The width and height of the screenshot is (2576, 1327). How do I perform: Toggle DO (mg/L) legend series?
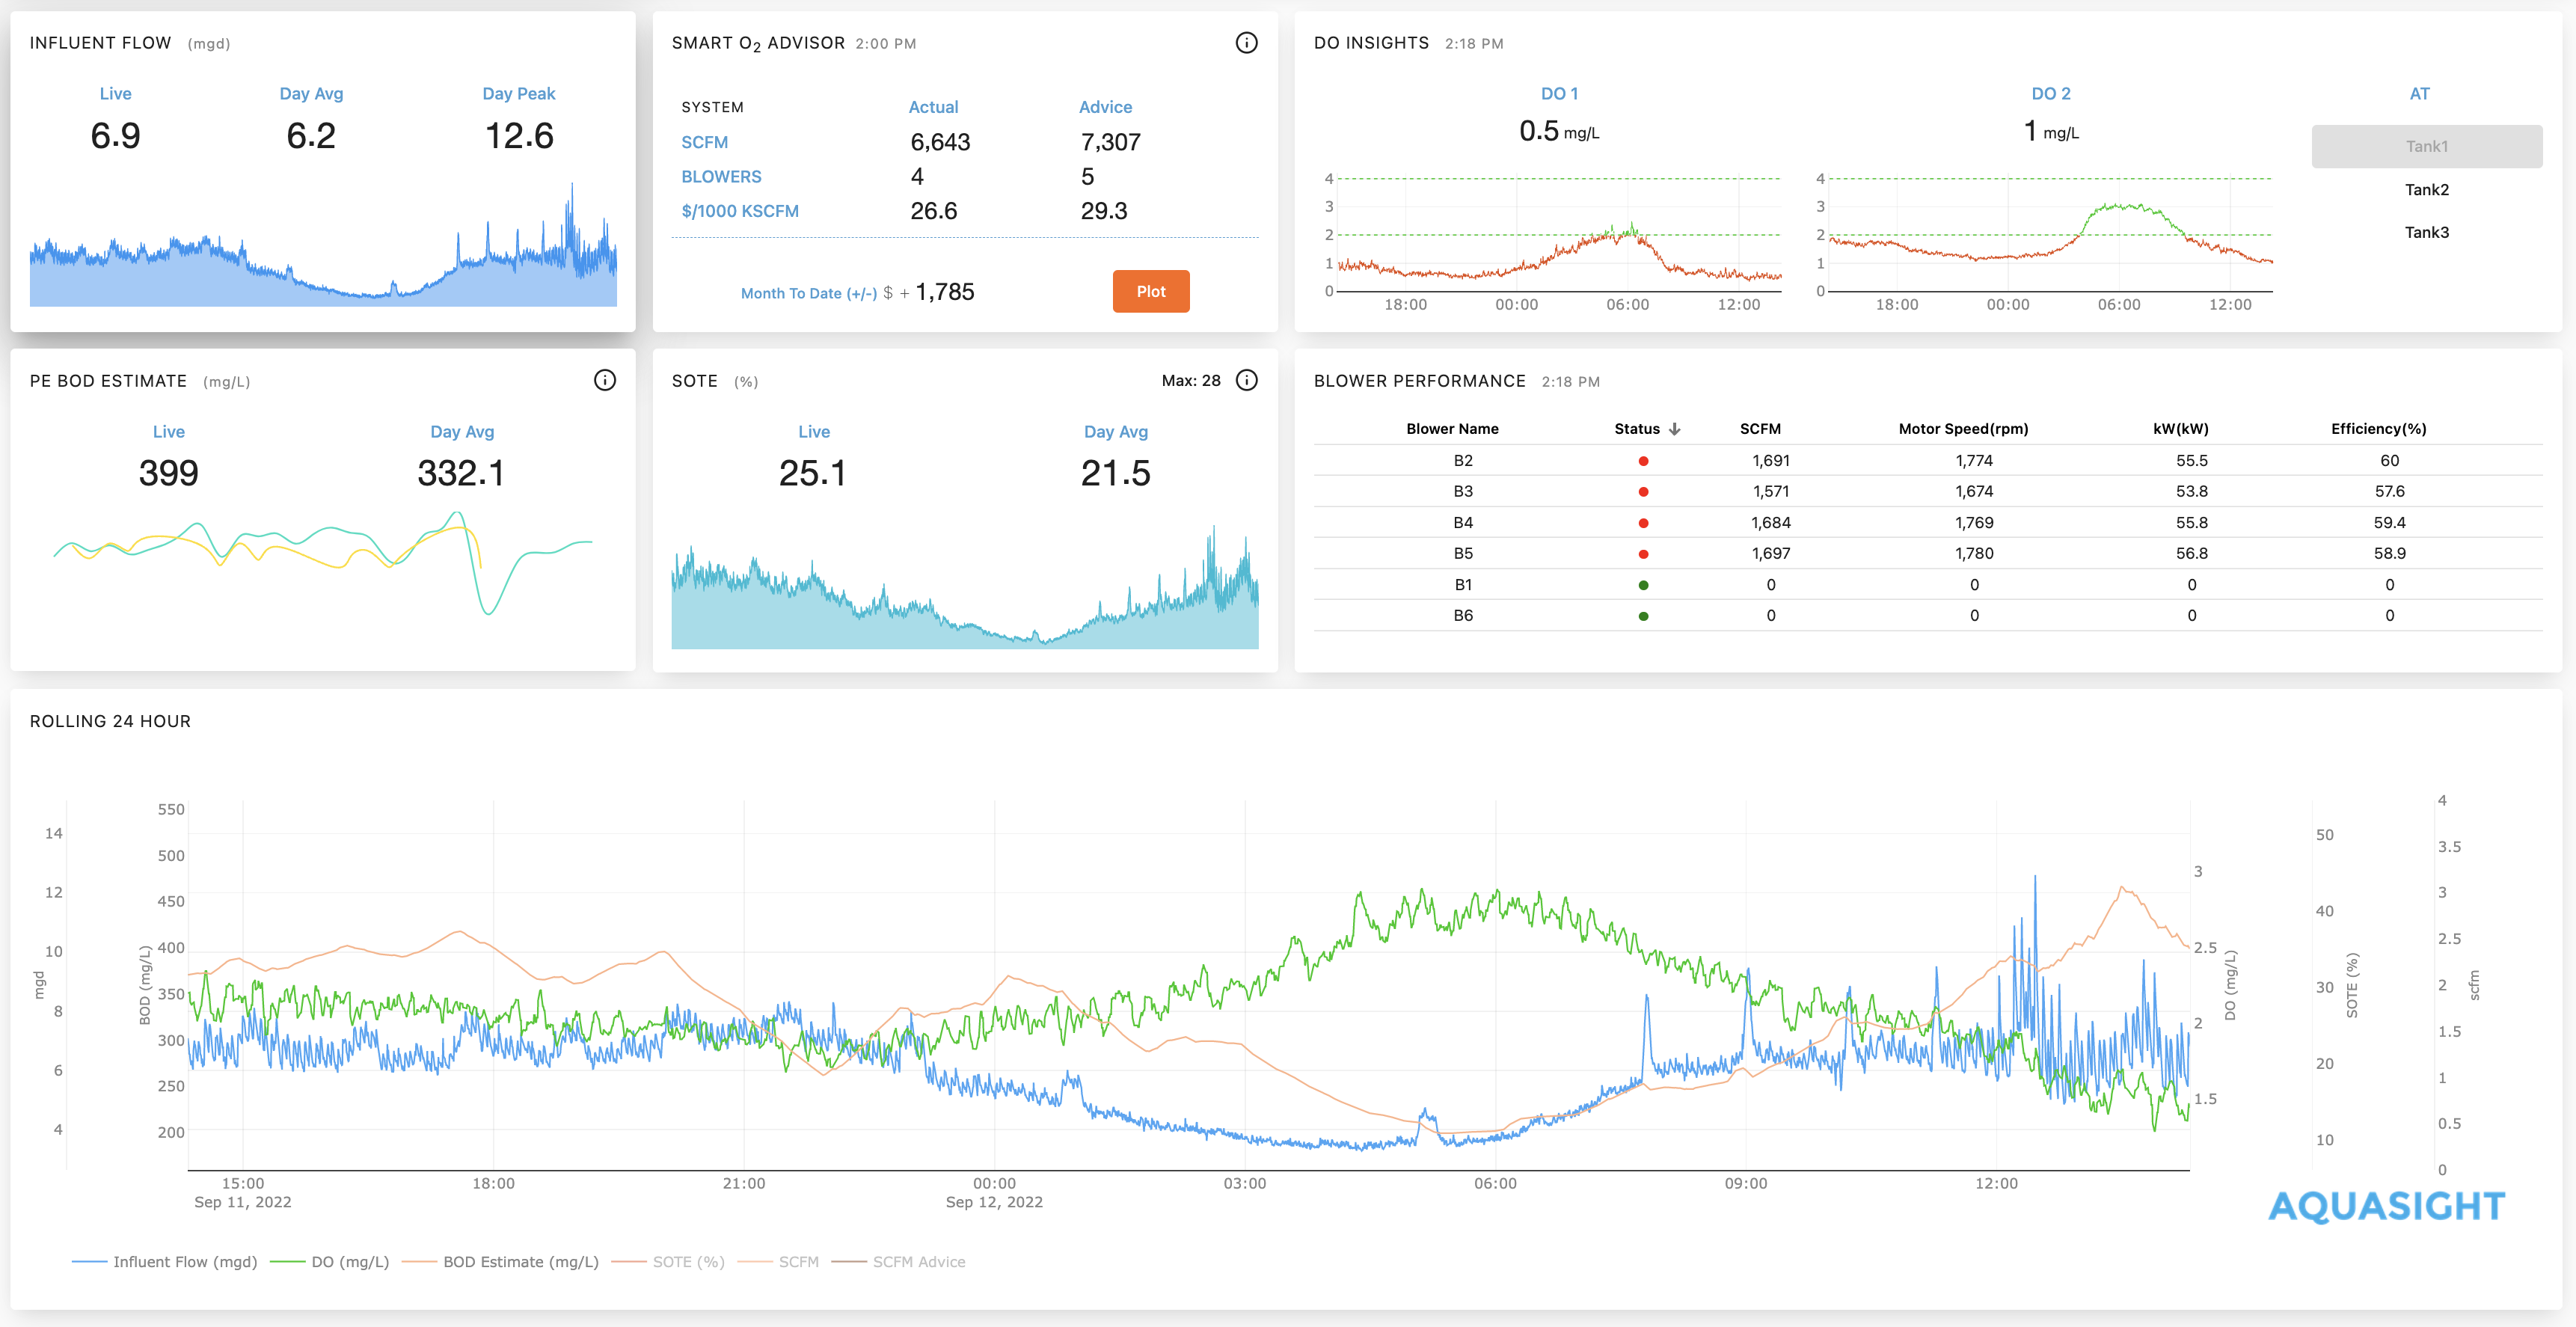pos(349,1262)
